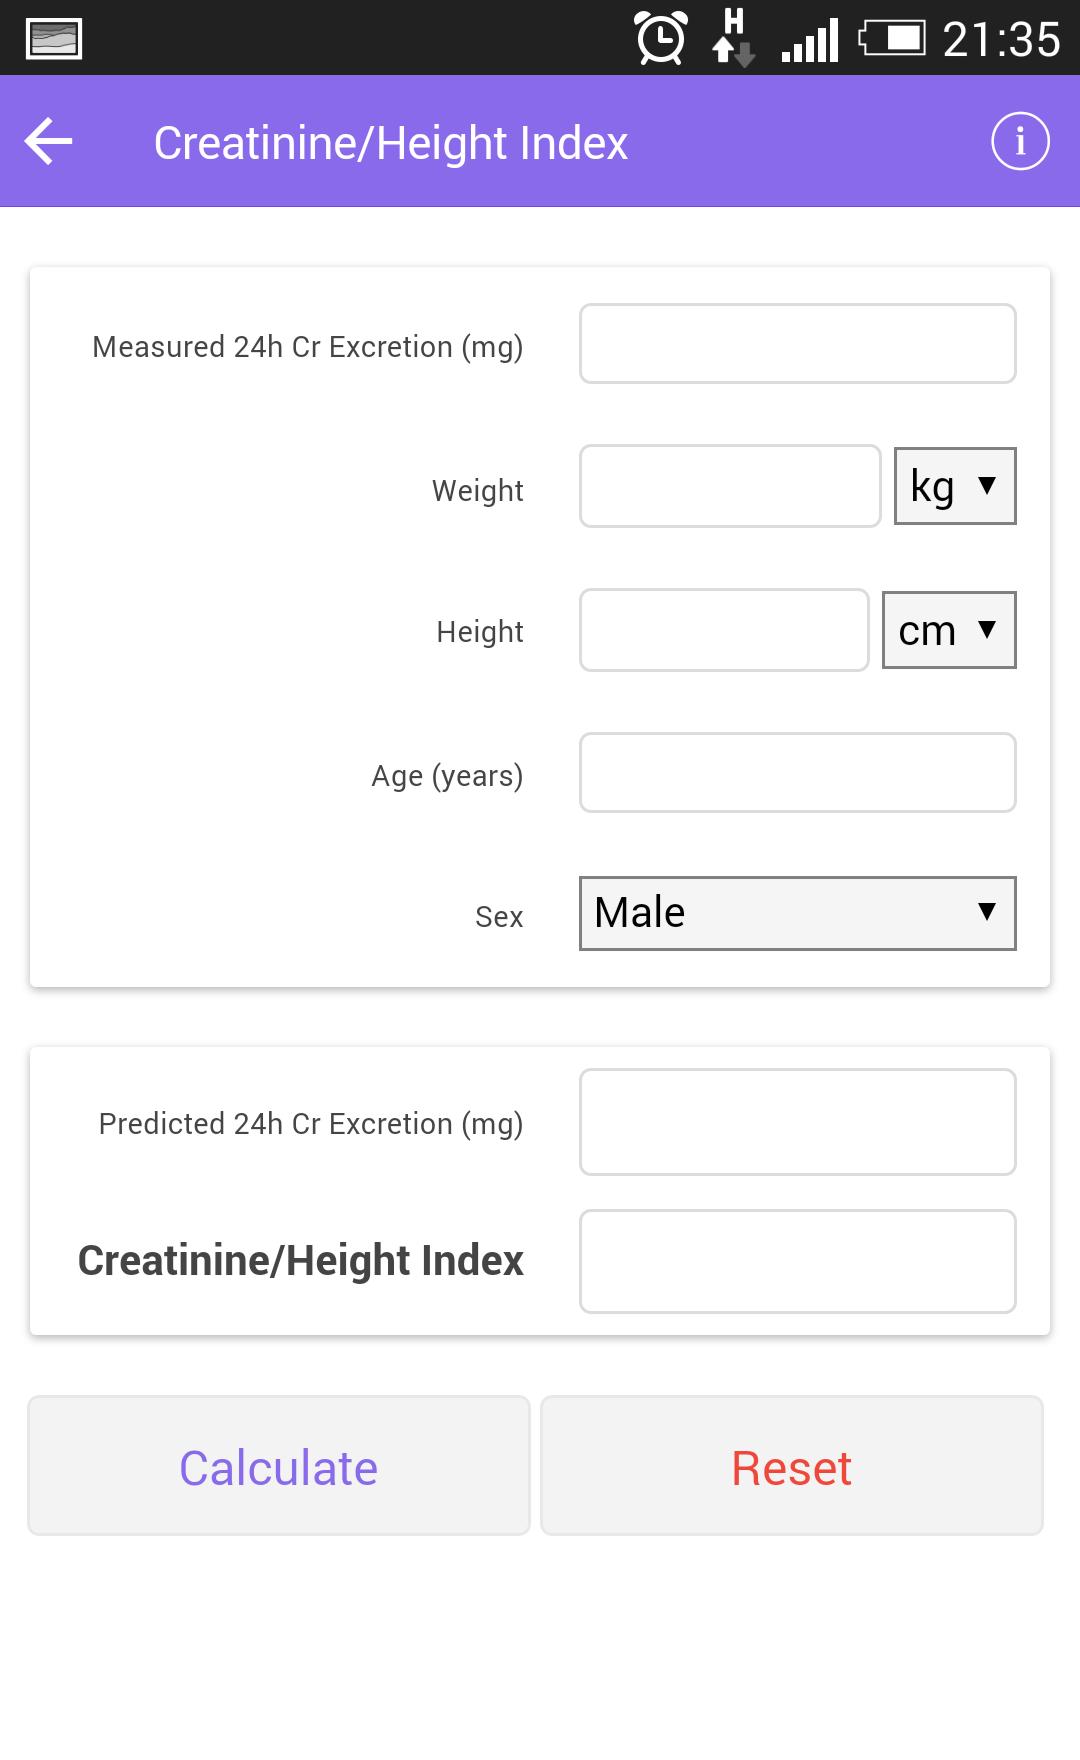Select the Height input field
Screen dimensions: 1080x1760
[x=723, y=630]
